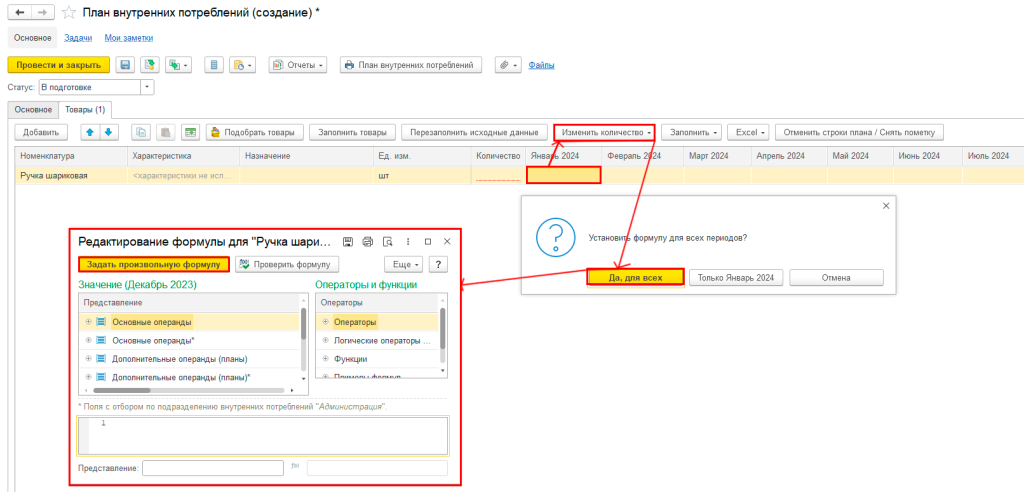The height and width of the screenshot is (492, 1024).
Task: Expand the Функции operators node
Action: (324, 358)
